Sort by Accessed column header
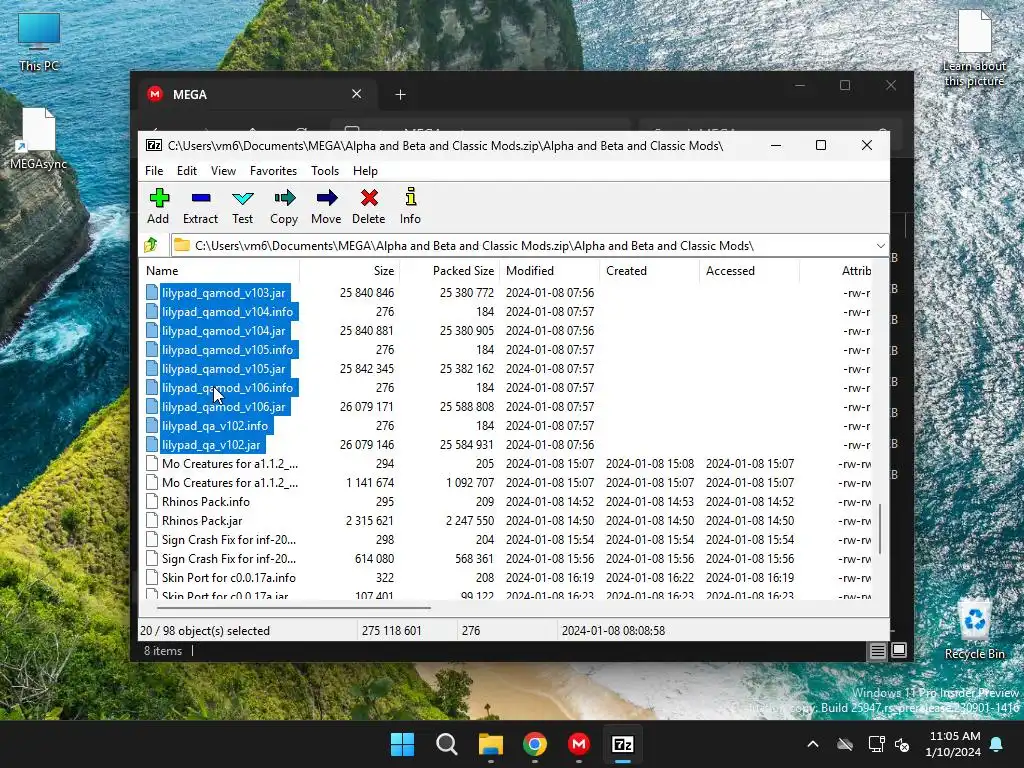Image resolution: width=1024 pixels, height=768 pixels. click(x=749, y=270)
